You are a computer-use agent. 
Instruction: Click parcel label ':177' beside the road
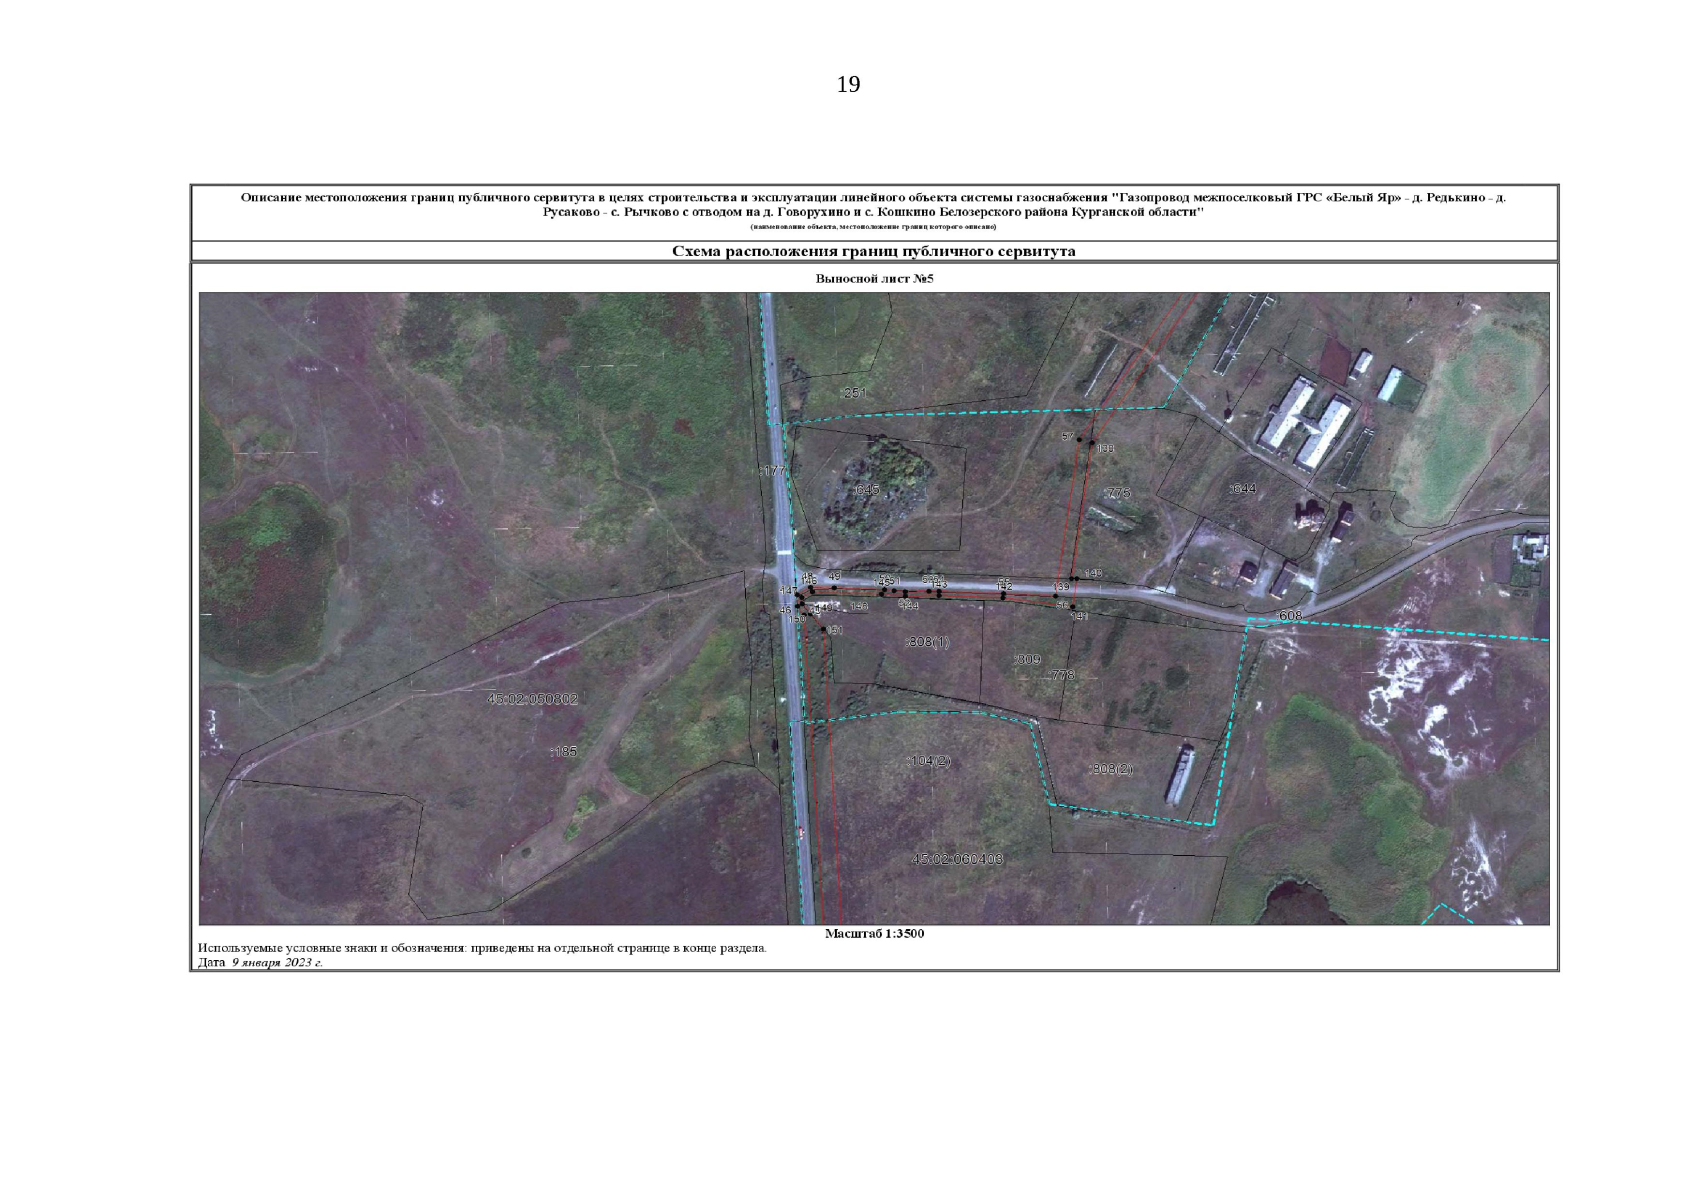tap(774, 470)
